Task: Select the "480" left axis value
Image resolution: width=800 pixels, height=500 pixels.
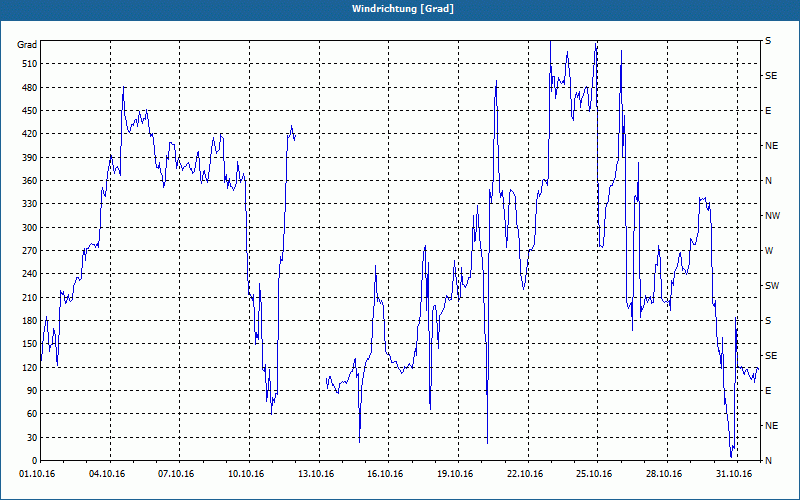Action: 30,88
